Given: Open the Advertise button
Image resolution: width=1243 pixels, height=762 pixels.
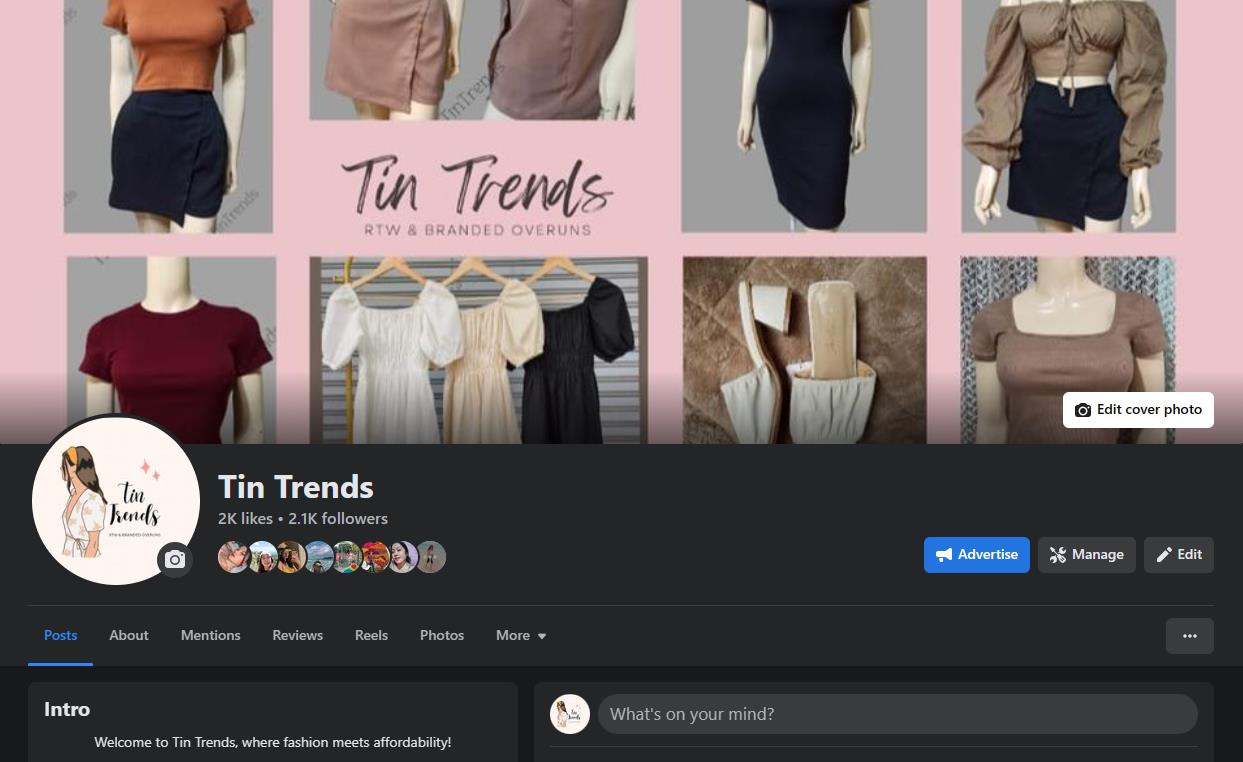Looking at the screenshot, I should 977,555.
